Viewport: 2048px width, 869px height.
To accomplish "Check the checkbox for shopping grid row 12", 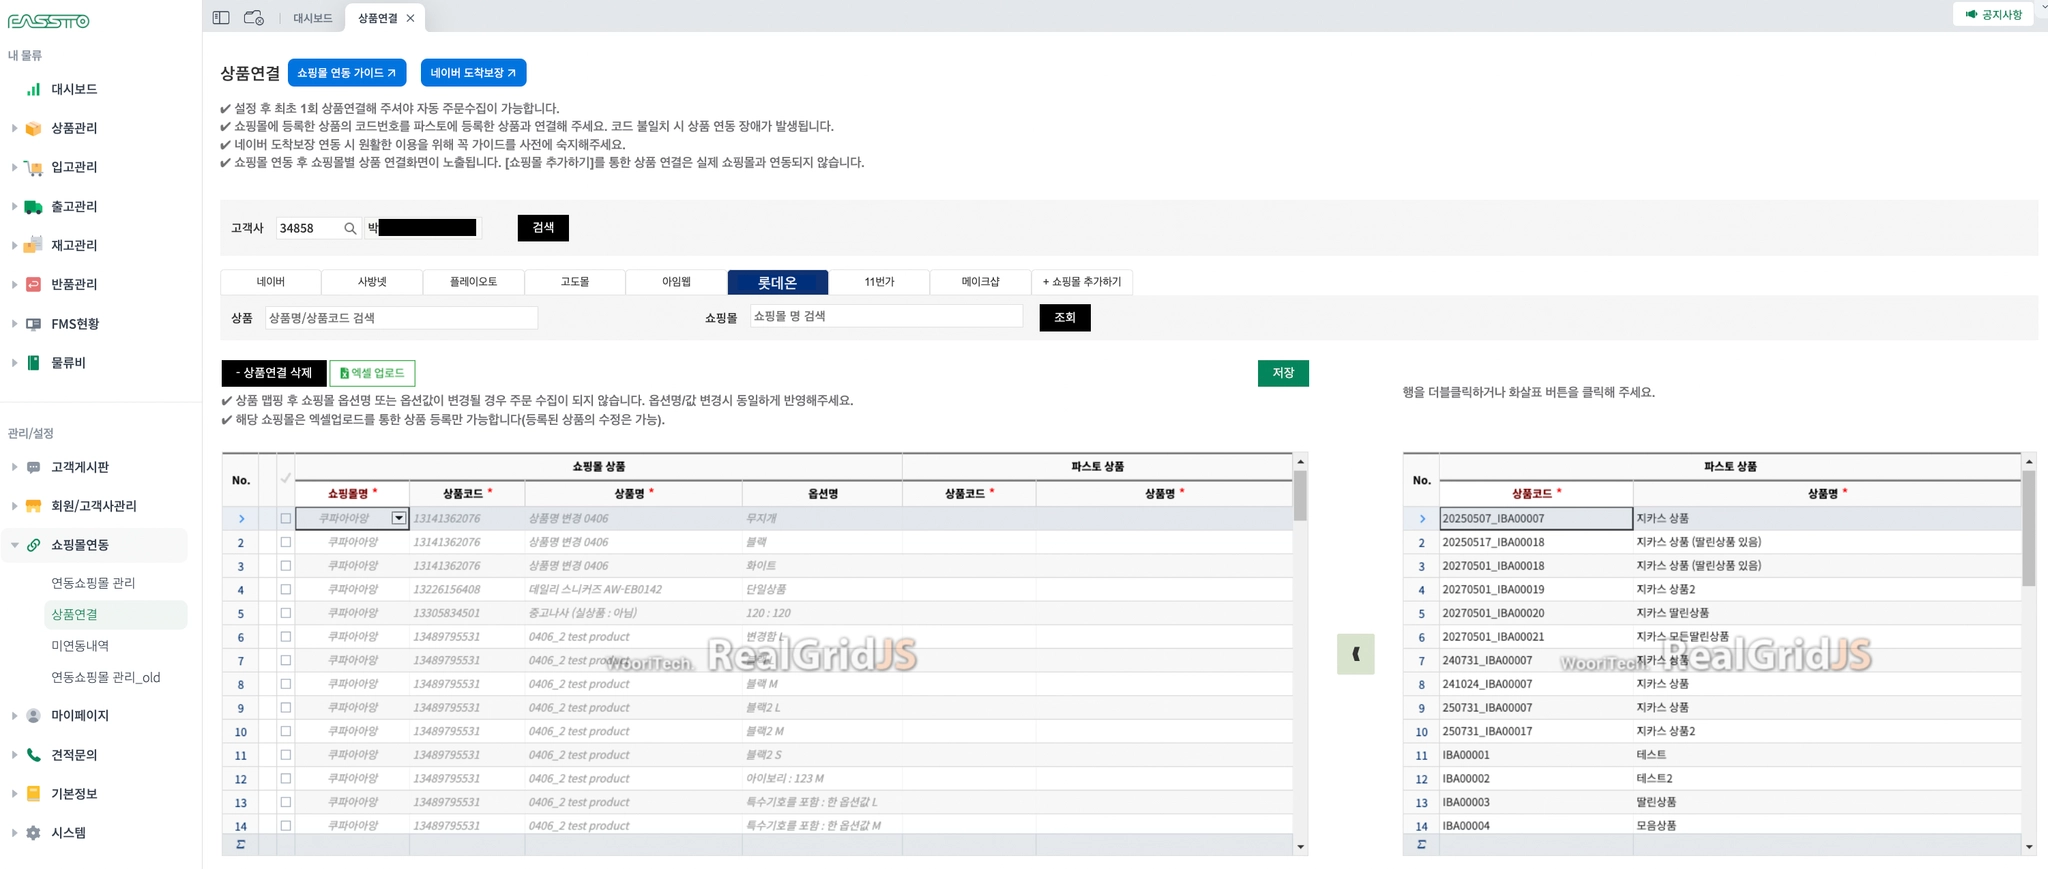I will pos(286,778).
